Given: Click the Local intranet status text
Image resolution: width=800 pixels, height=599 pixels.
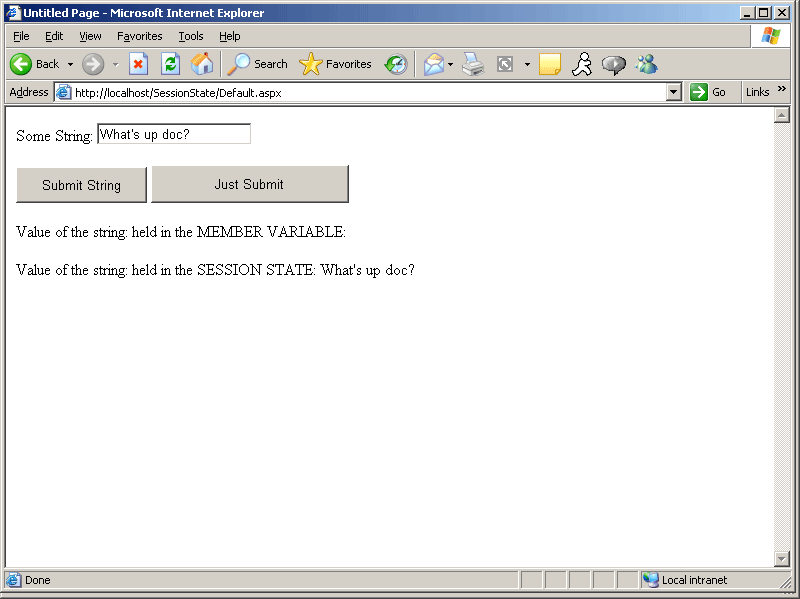Looking at the screenshot, I should pyautogui.click(x=694, y=580).
